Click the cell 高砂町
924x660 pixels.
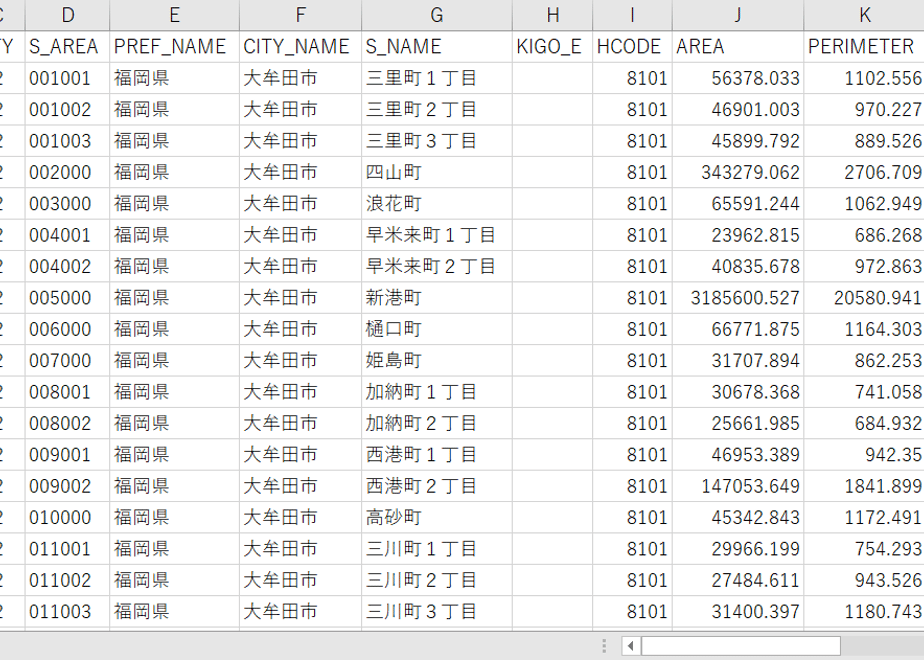point(437,517)
